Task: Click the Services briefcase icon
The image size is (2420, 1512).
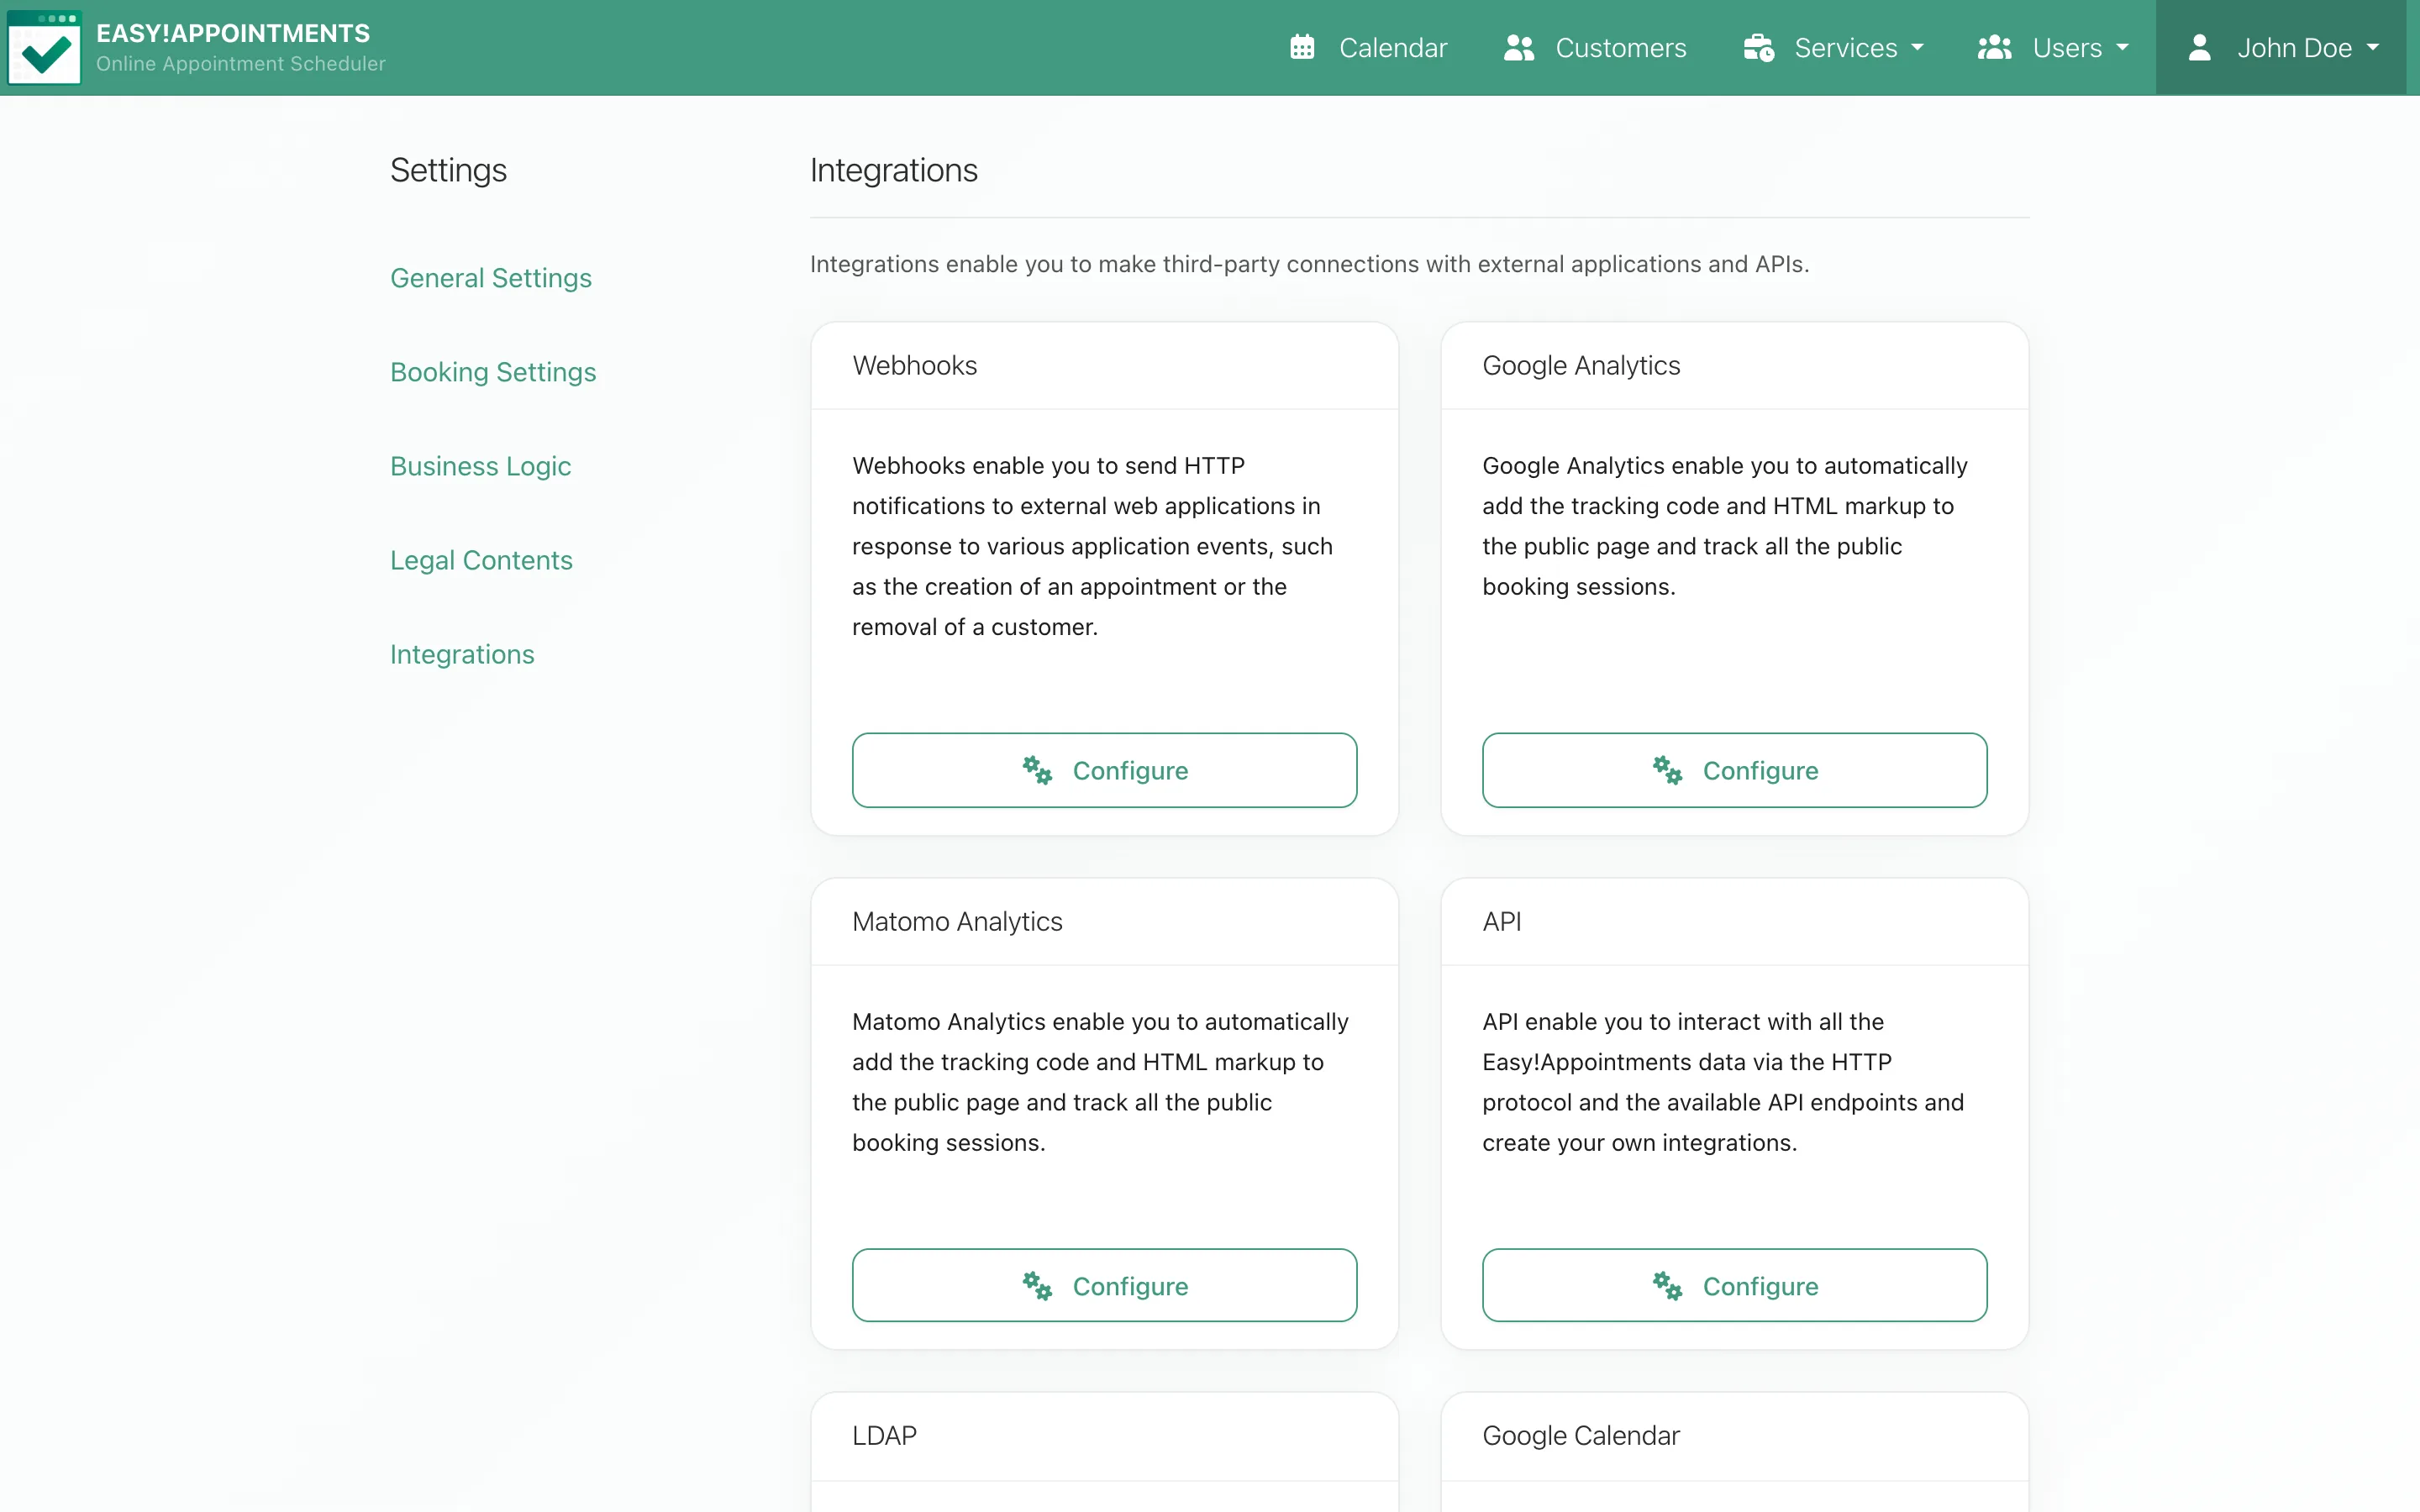Action: [x=1758, y=47]
